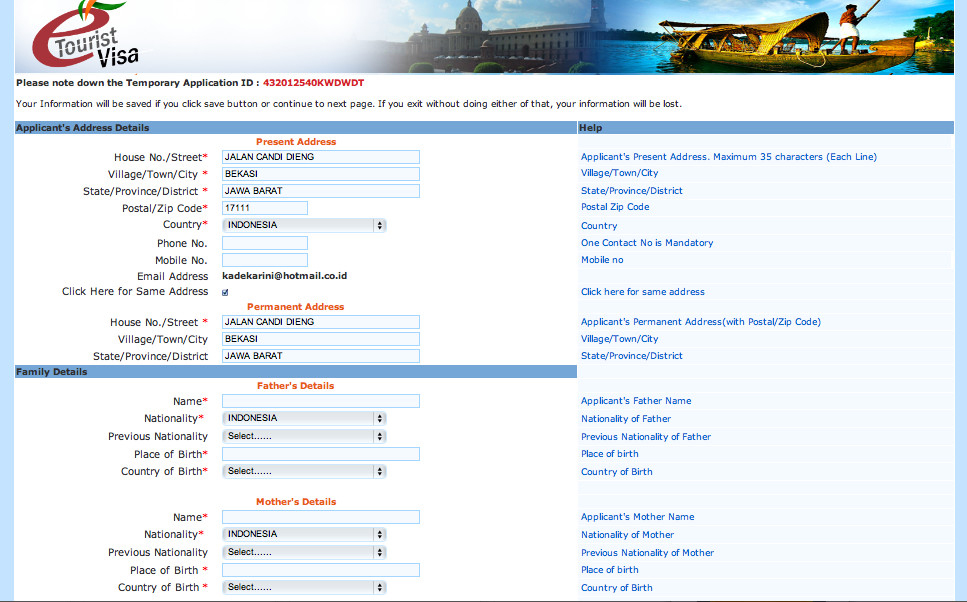
Task: Open Father's Nationality dropdown
Action: (304, 418)
